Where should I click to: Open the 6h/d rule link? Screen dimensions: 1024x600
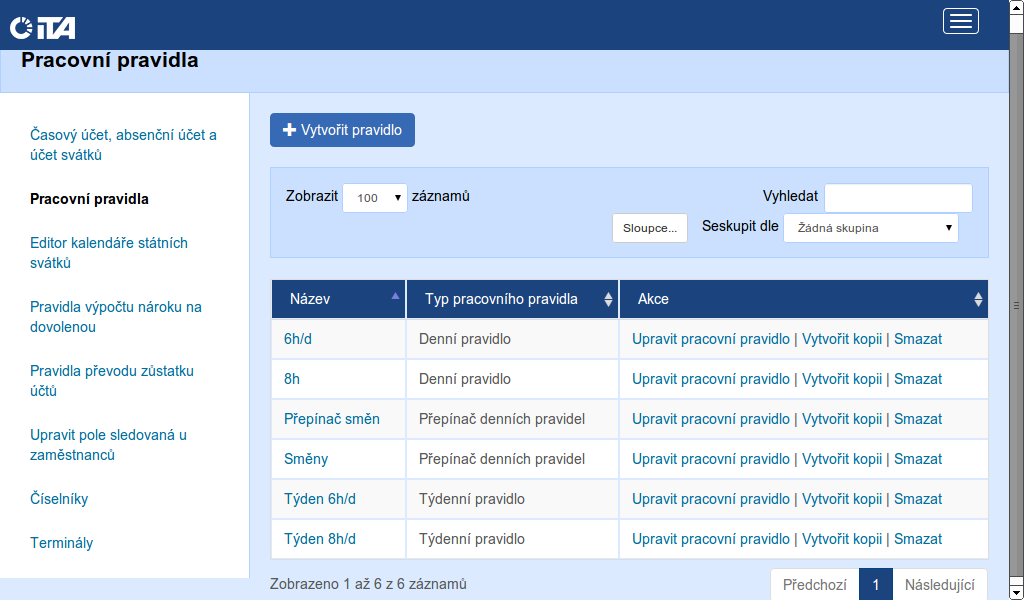click(298, 339)
